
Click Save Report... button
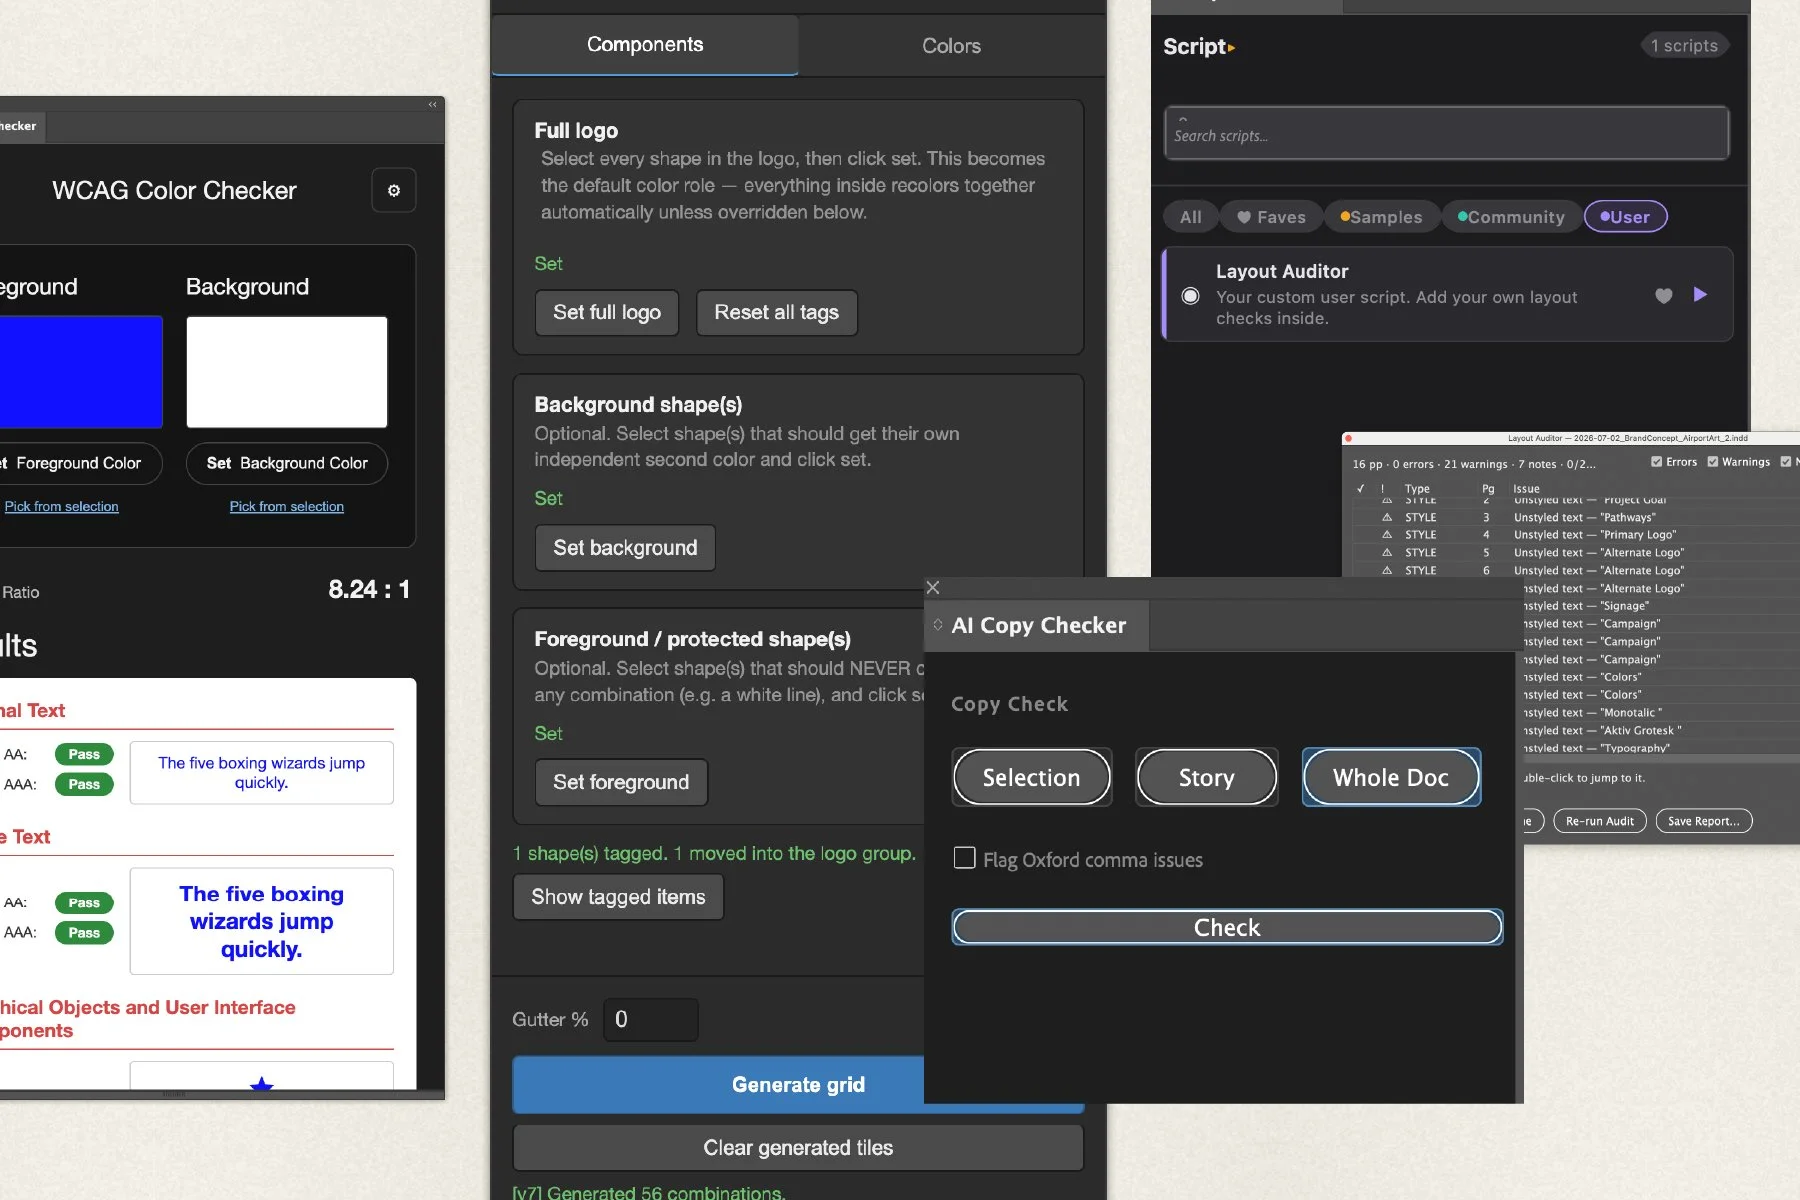tap(1703, 821)
